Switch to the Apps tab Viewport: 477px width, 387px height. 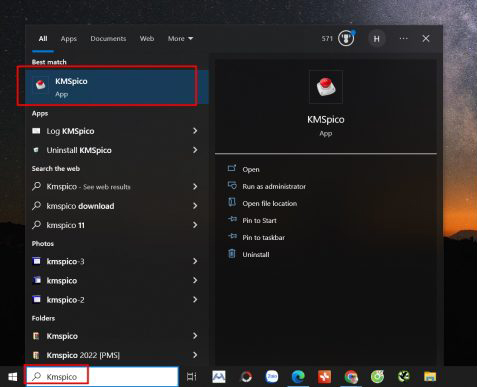tap(69, 39)
